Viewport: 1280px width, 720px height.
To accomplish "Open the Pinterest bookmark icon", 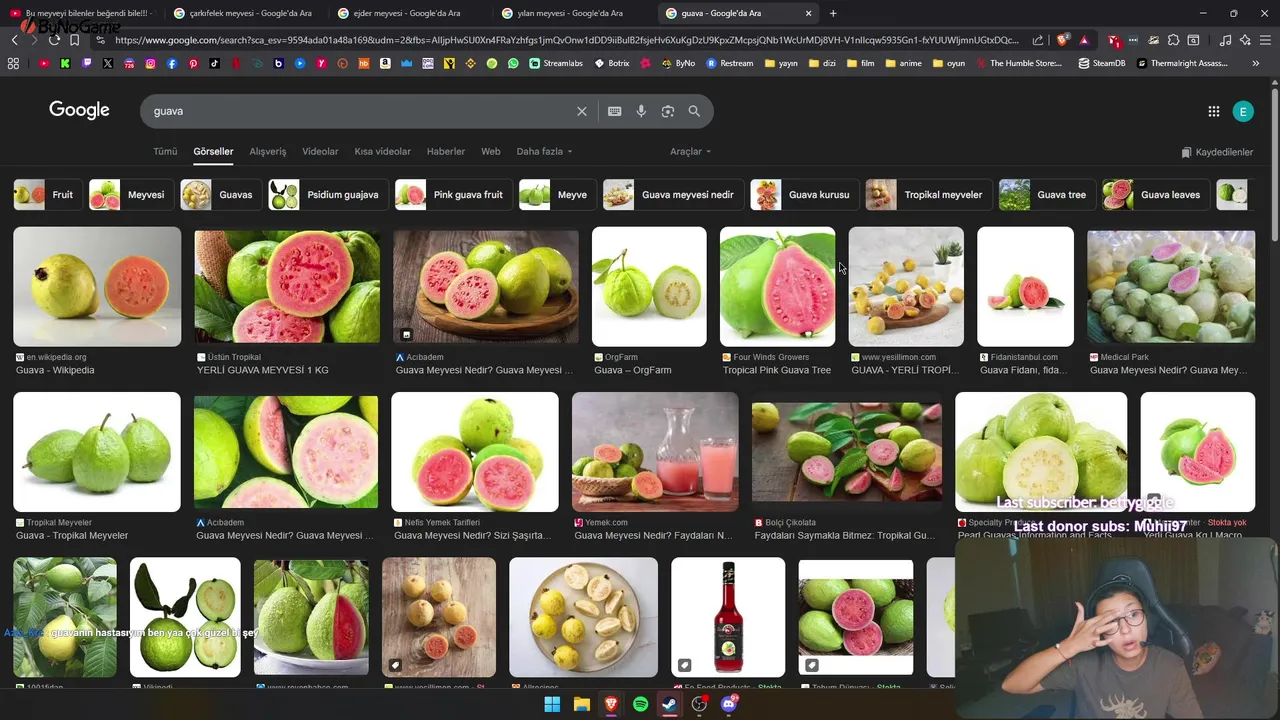I will (x=193, y=63).
